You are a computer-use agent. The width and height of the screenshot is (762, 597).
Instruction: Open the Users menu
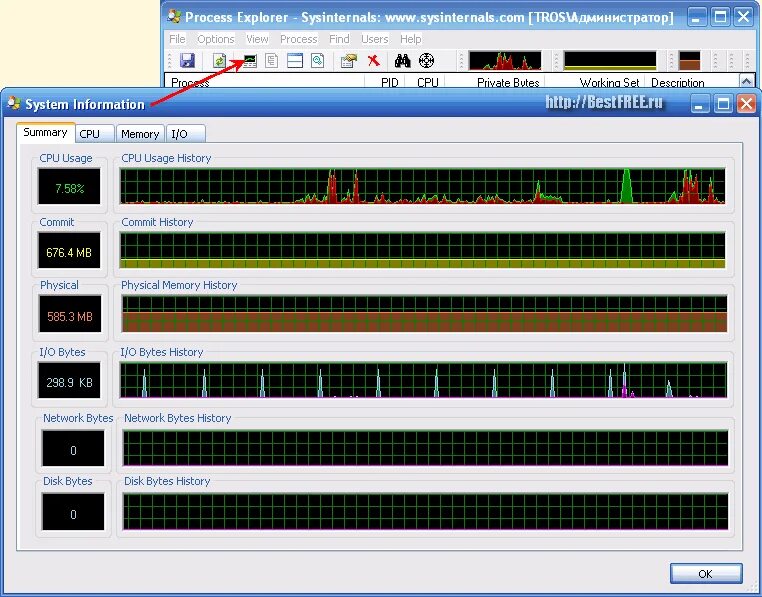(x=375, y=39)
